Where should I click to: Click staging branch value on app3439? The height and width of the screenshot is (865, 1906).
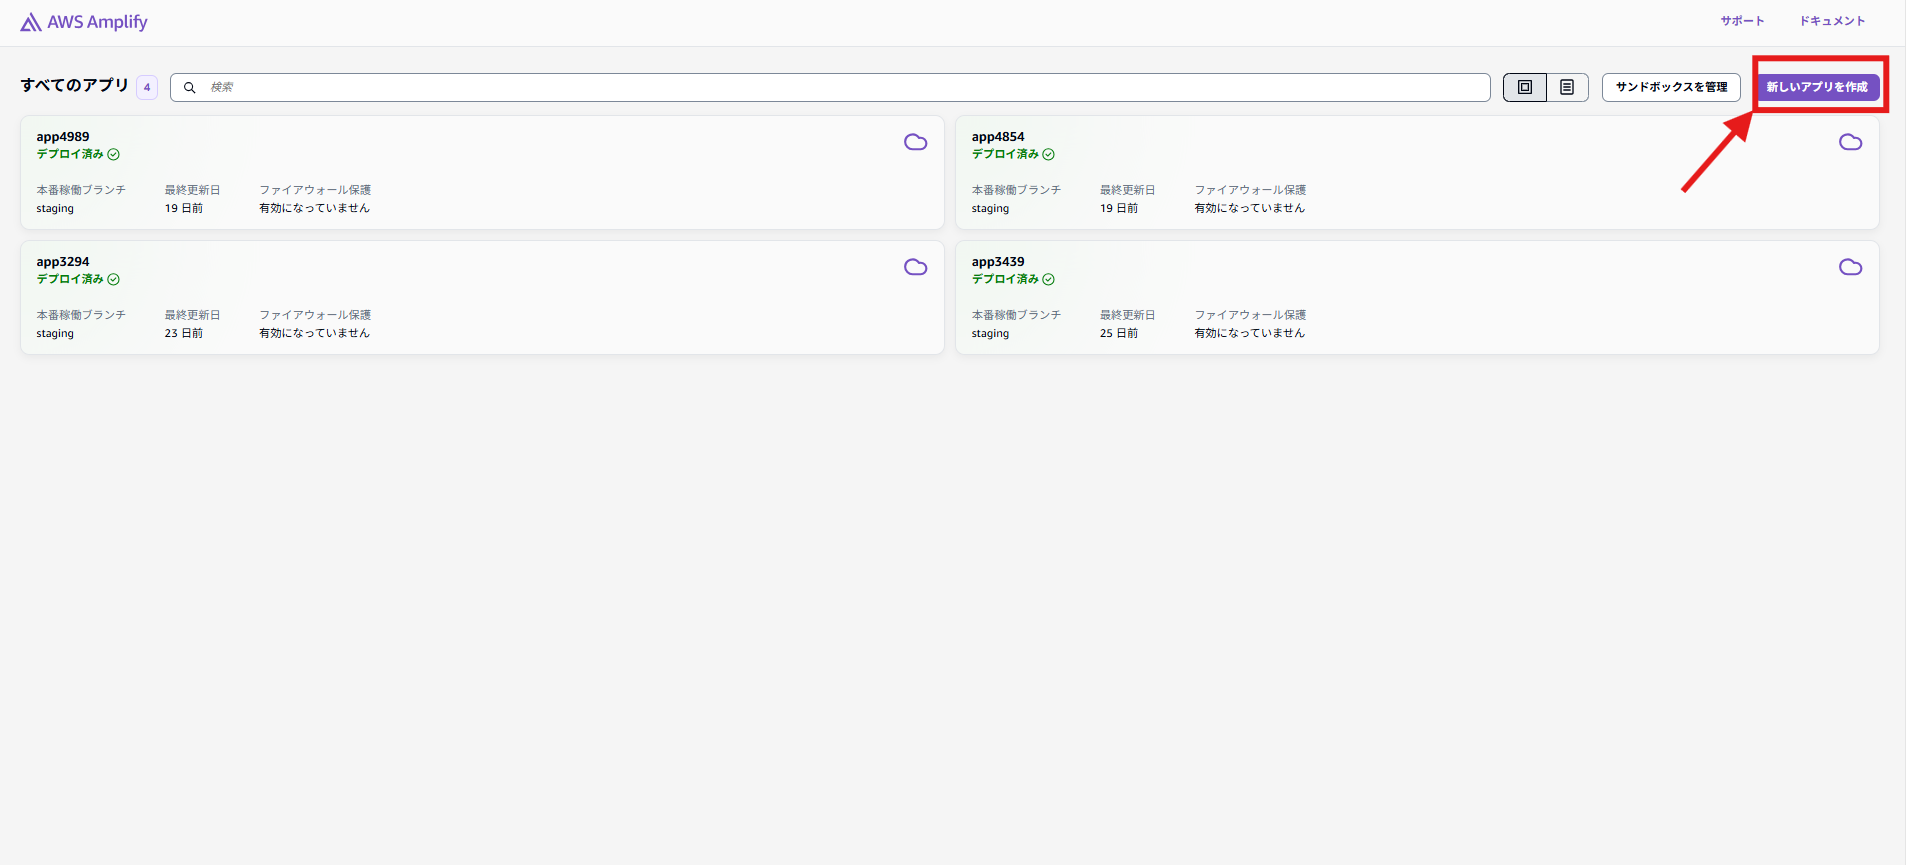pyautogui.click(x=990, y=334)
